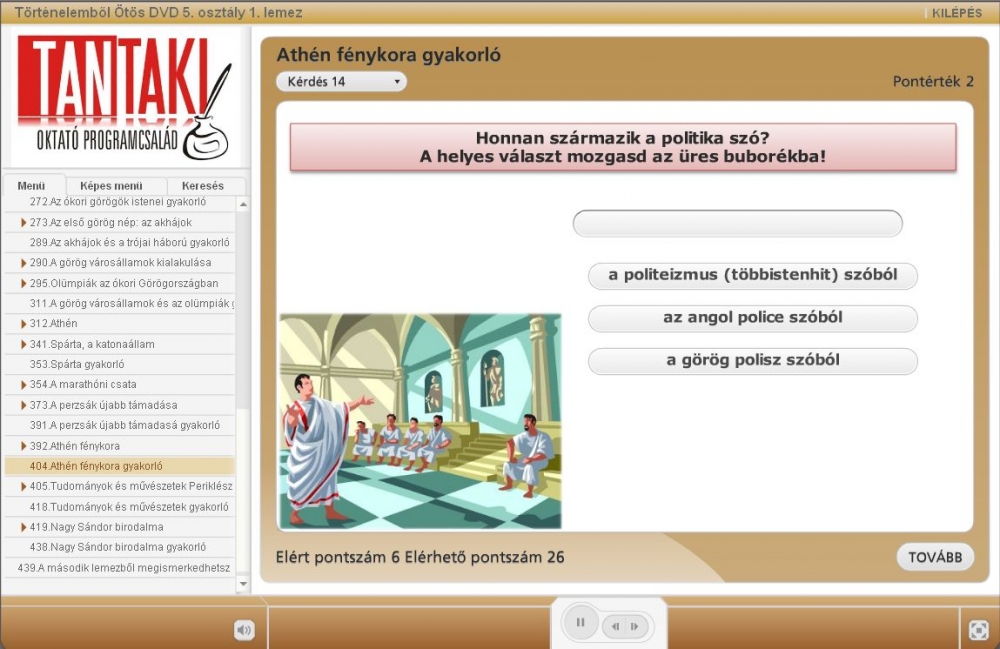Open 353.Spárta gyakorló in the menu list
Screen dimensions: 1000x649
coord(77,364)
